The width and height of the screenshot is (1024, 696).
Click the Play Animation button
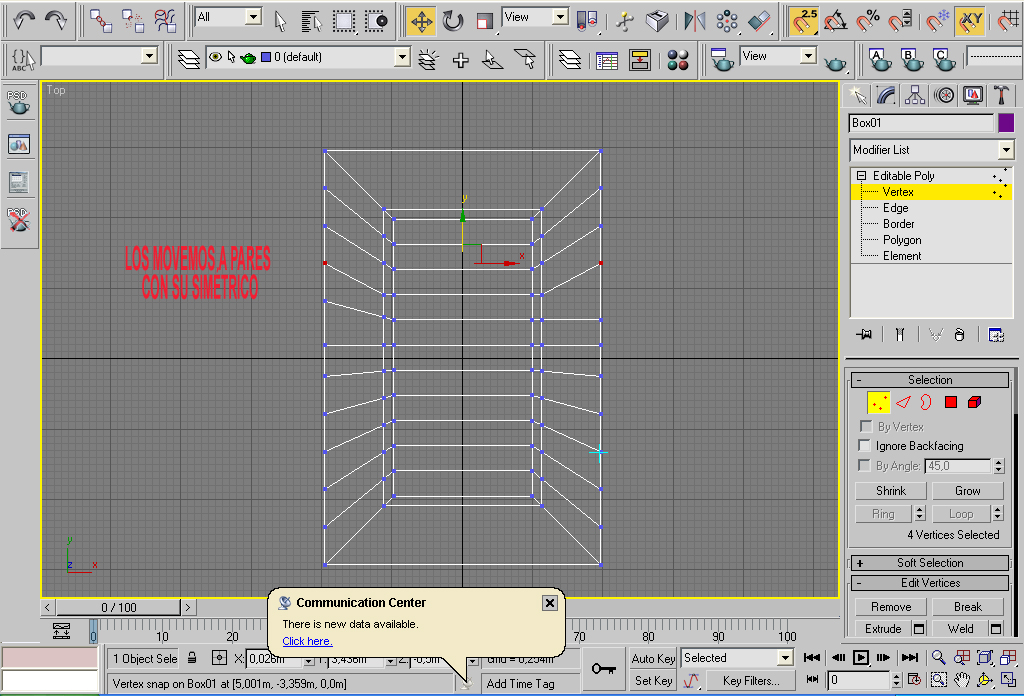click(x=861, y=657)
